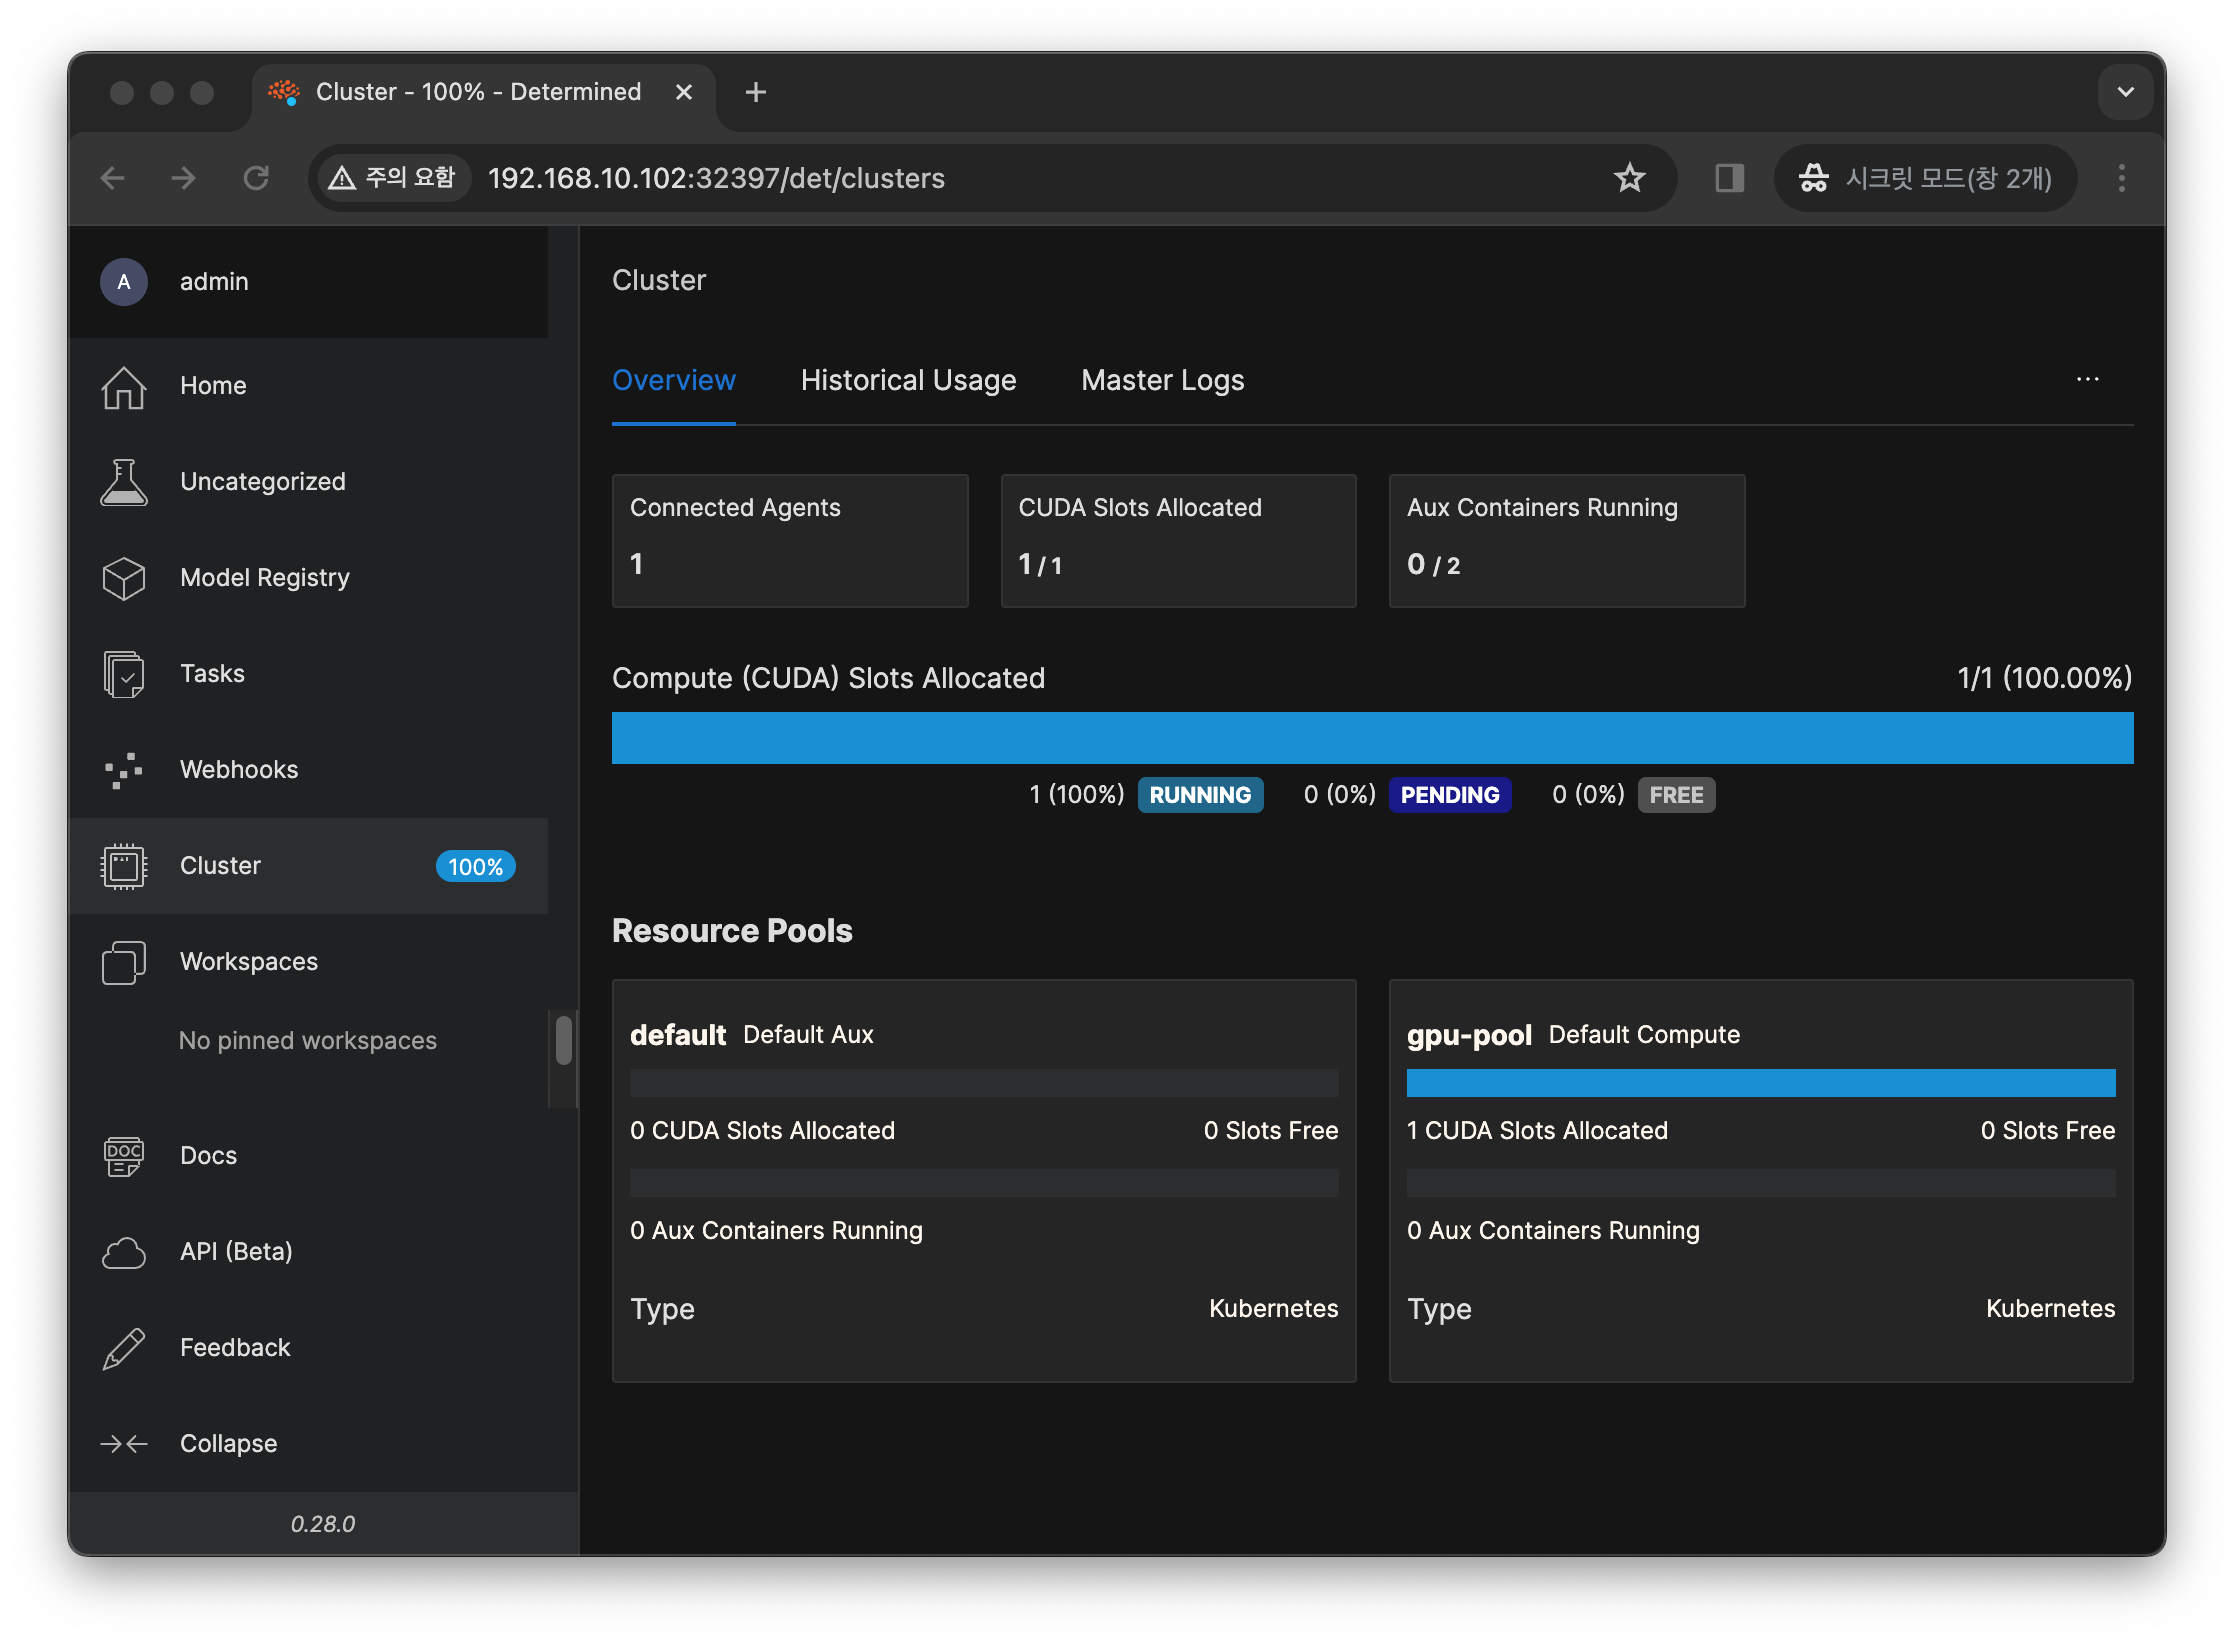Open Webhooks from the dots icon
The height and width of the screenshot is (1640, 2234).
124,770
